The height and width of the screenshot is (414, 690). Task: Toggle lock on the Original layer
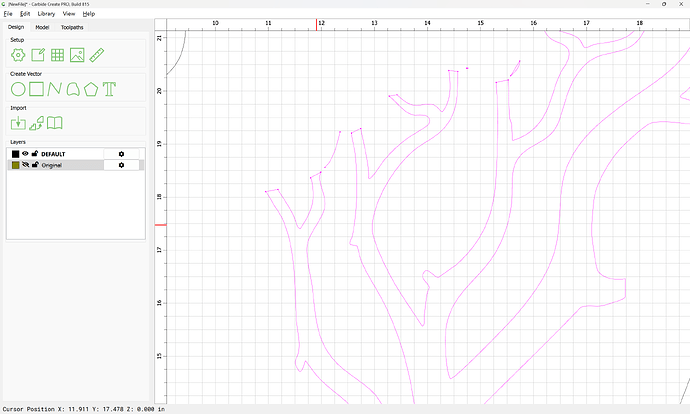tap(35, 165)
